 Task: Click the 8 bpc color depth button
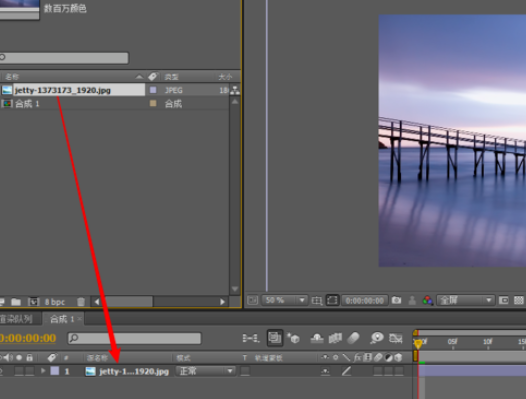[x=55, y=302]
